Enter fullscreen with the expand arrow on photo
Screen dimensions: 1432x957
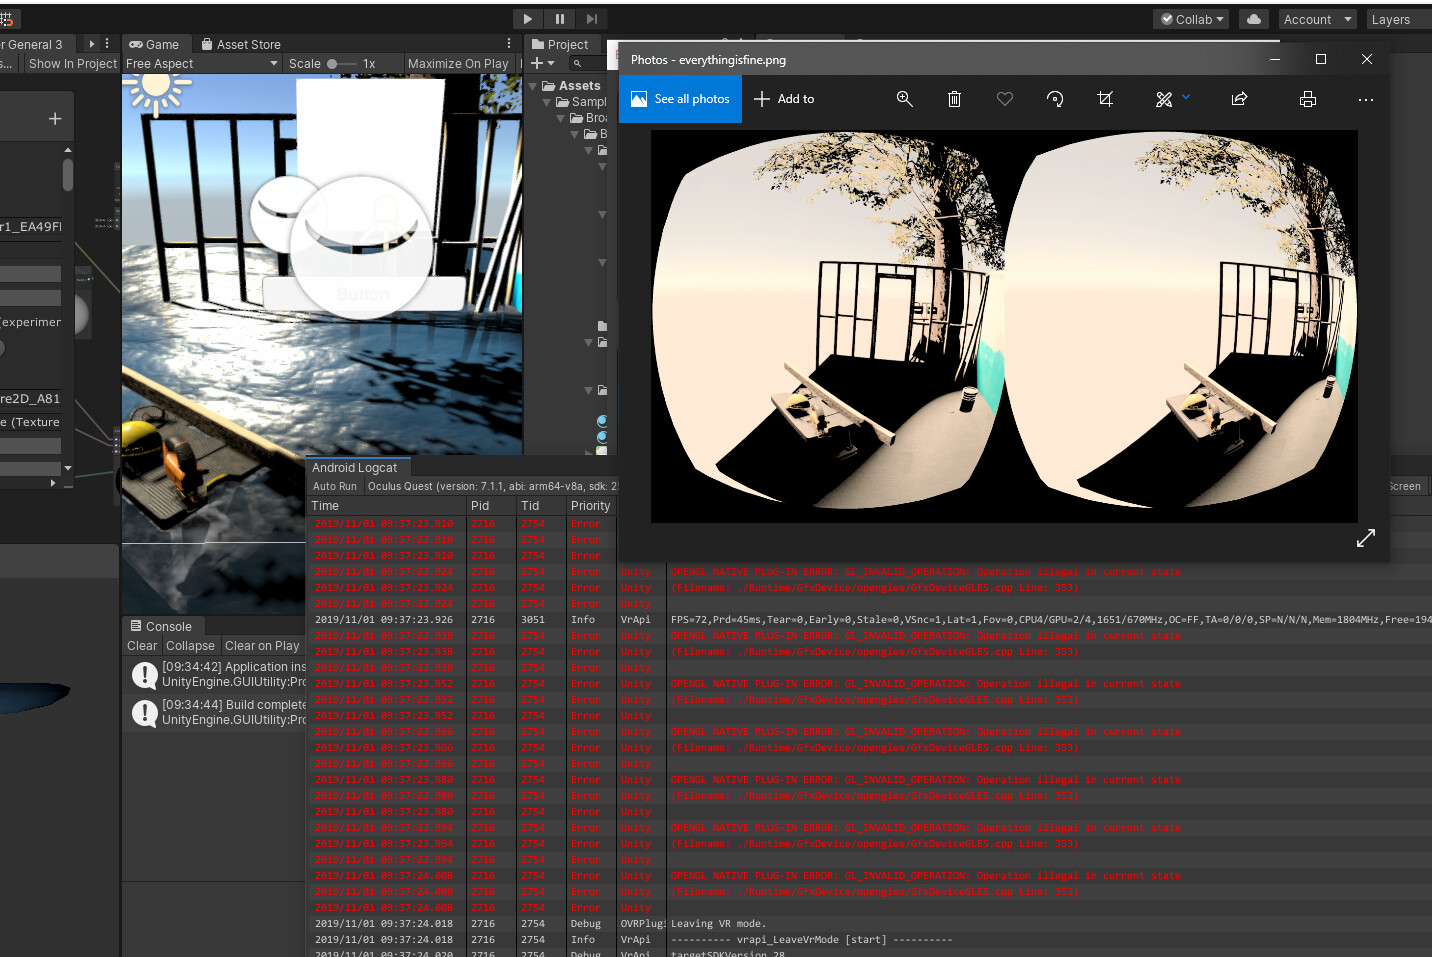[x=1366, y=538]
